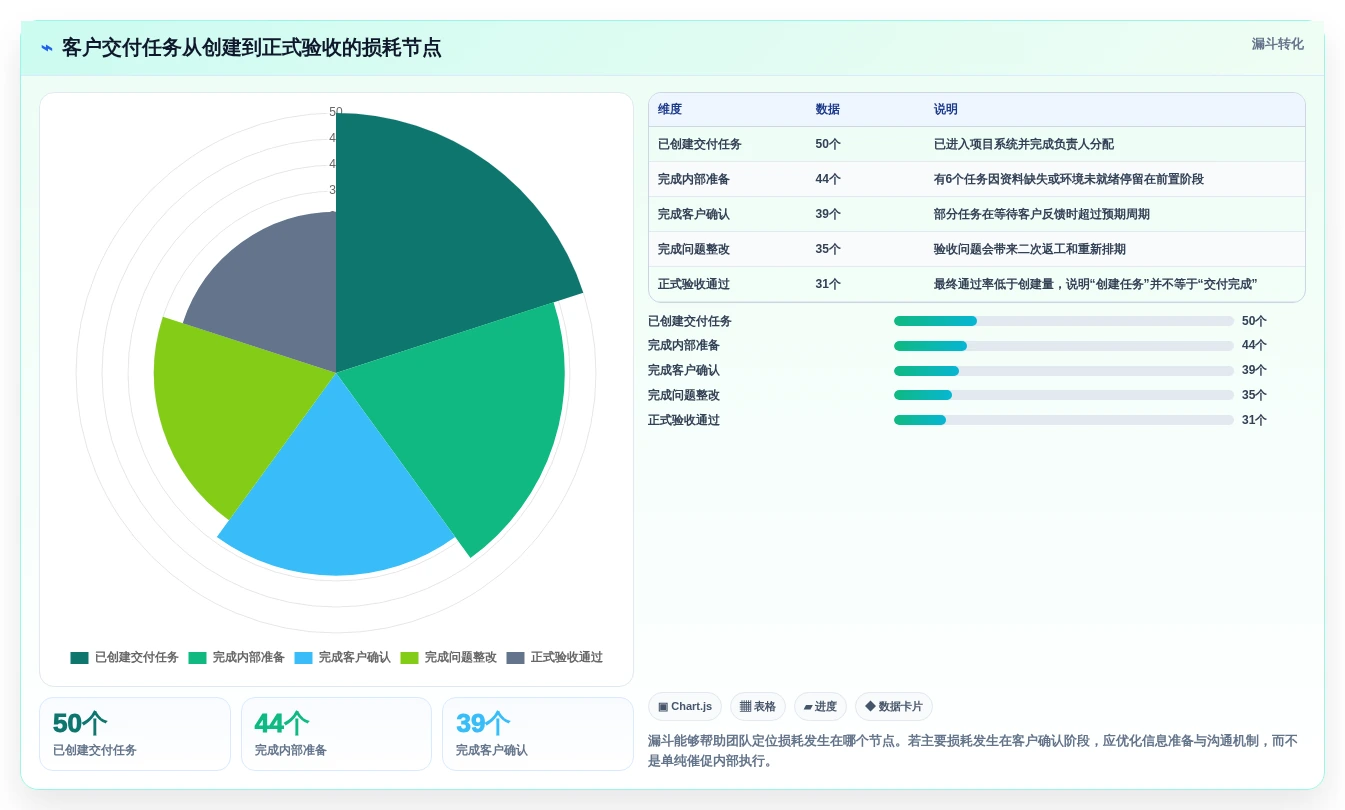This screenshot has height=810, width=1345.
Task: Click the 44个 value in the table
Action: tap(828, 179)
